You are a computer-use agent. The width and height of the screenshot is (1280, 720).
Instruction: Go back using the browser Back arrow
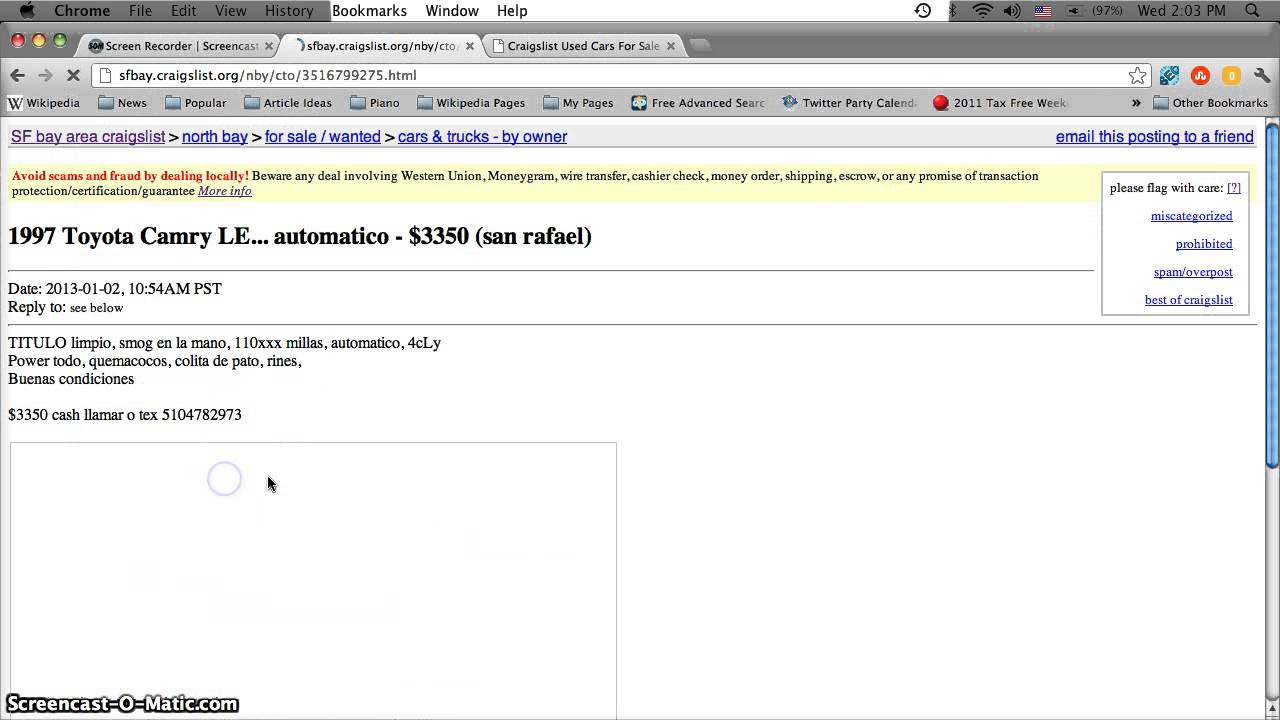click(17, 75)
